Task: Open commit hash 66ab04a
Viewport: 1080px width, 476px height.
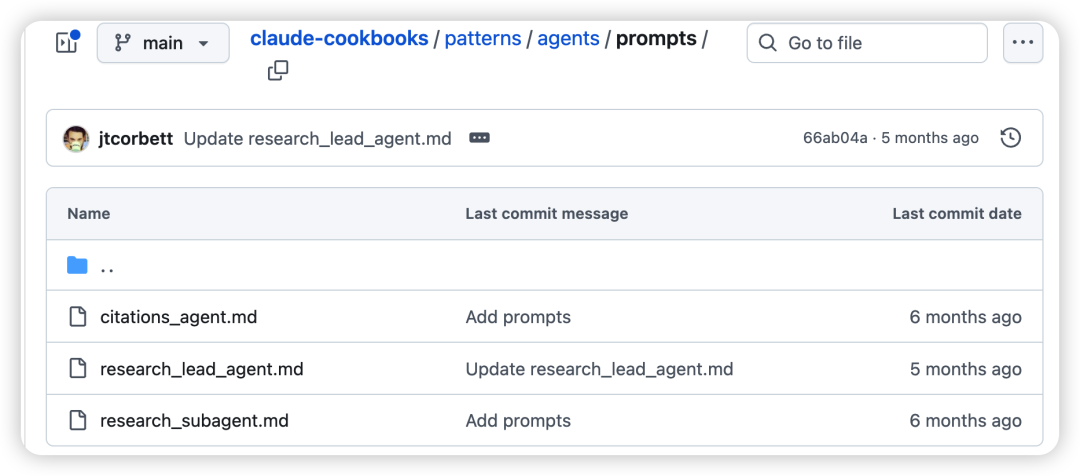Action: (835, 138)
